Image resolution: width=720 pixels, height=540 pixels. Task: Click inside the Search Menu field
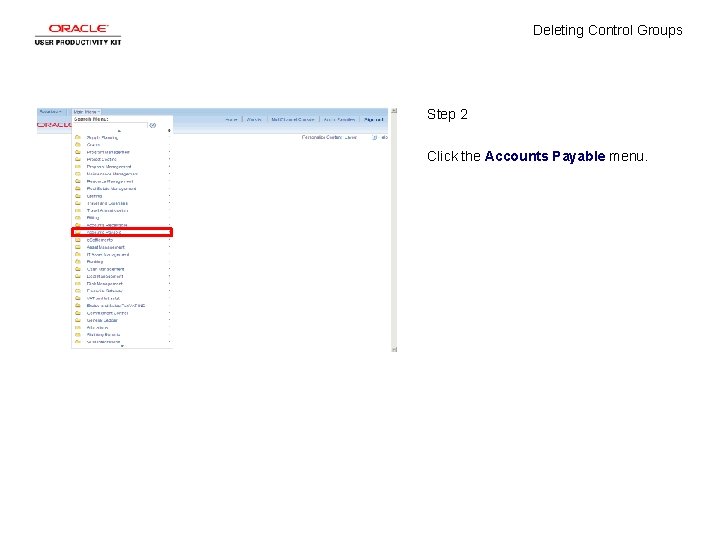click(x=110, y=125)
